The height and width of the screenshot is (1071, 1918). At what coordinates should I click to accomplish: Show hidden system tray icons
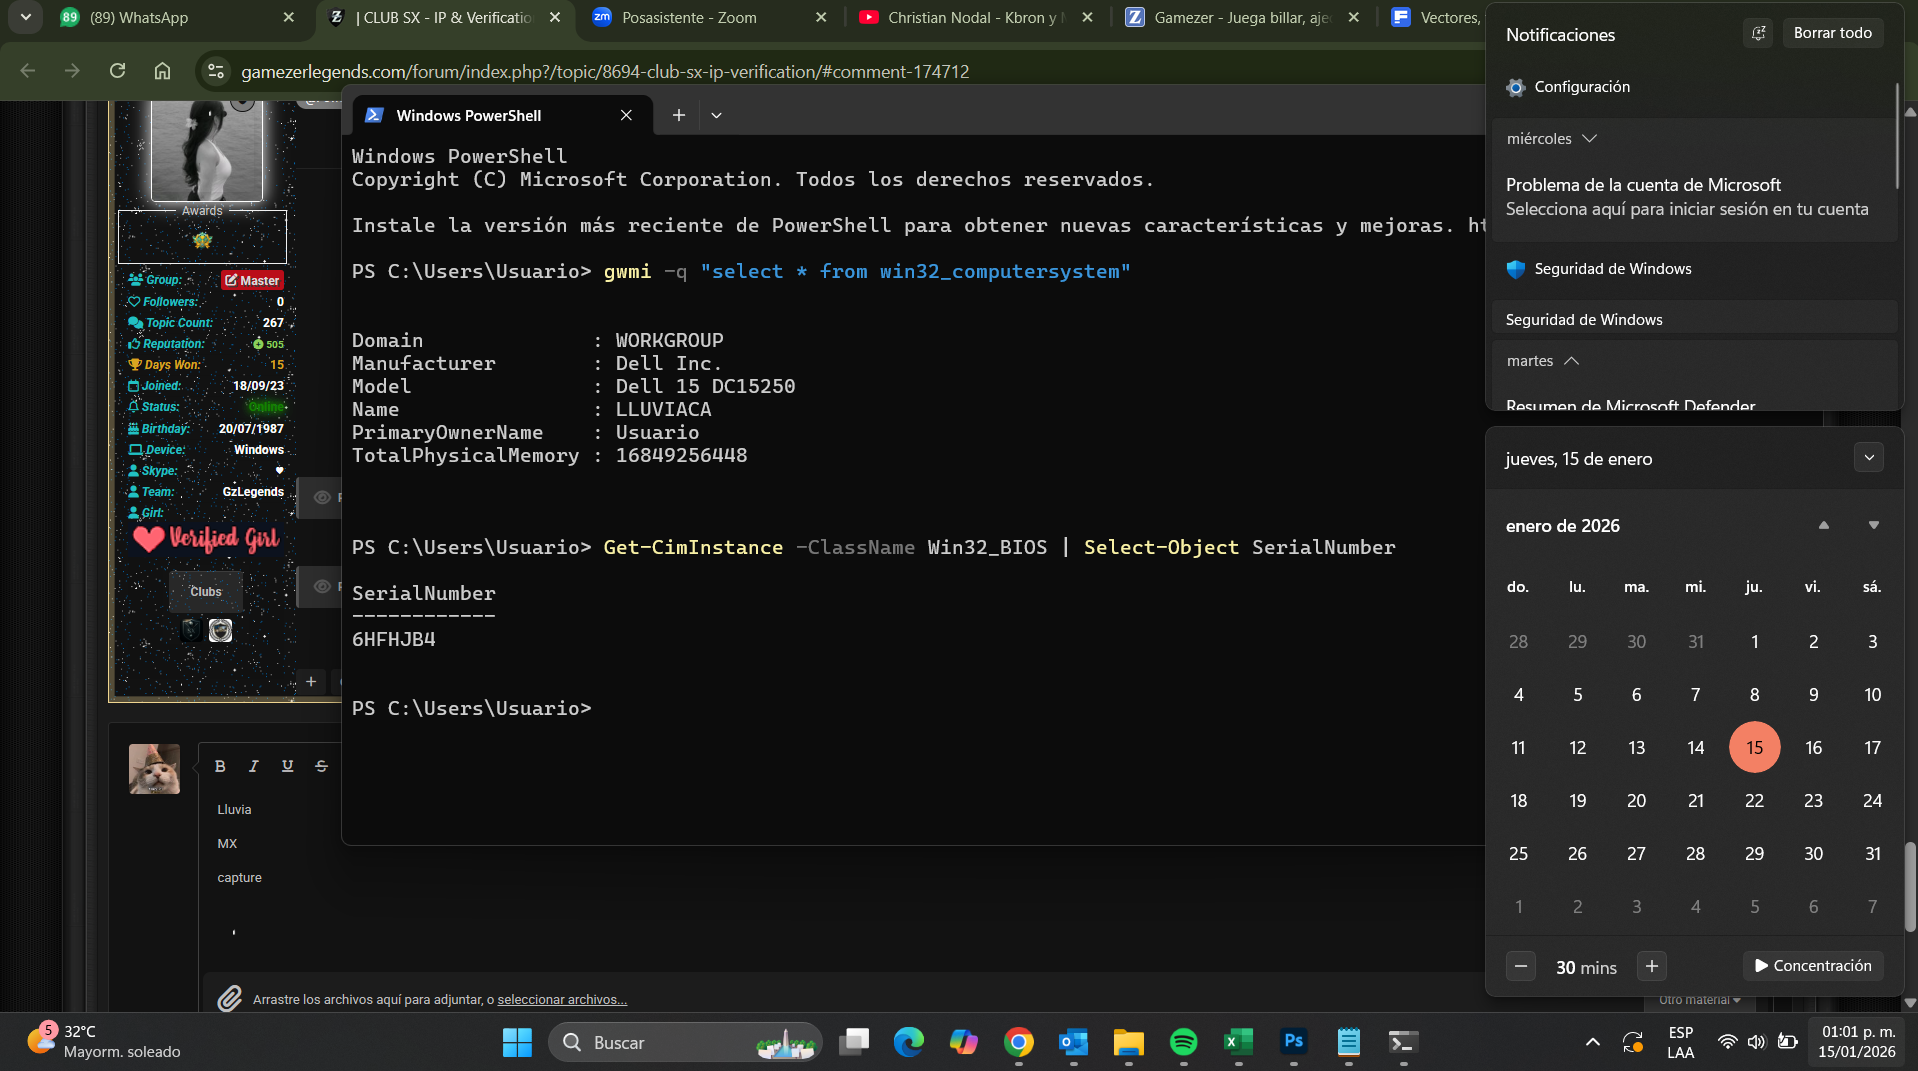point(1592,1042)
